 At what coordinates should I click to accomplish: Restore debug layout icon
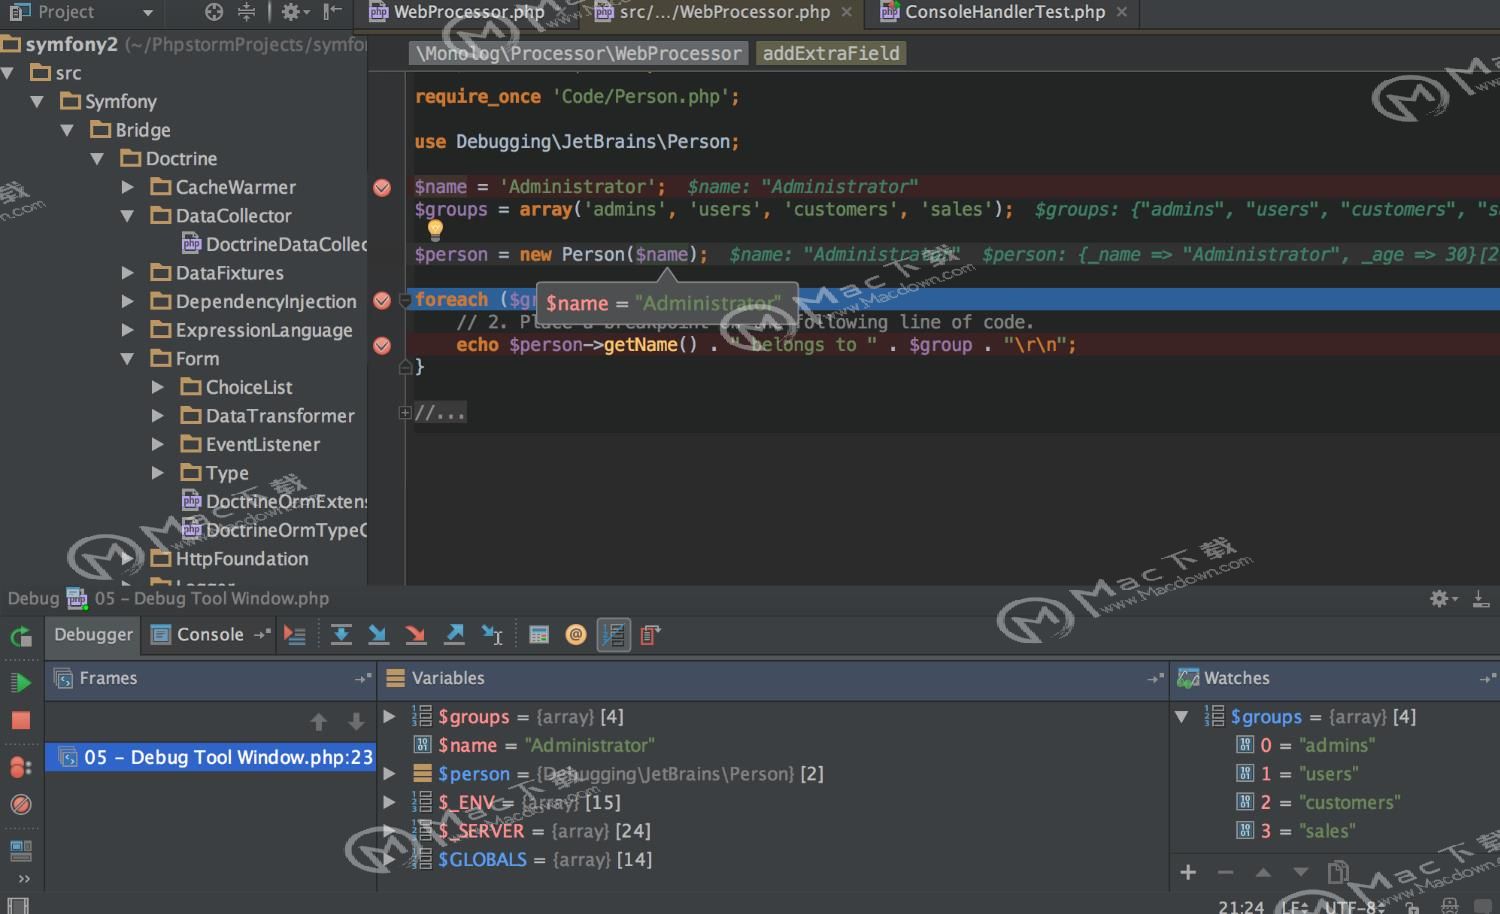coord(20,851)
